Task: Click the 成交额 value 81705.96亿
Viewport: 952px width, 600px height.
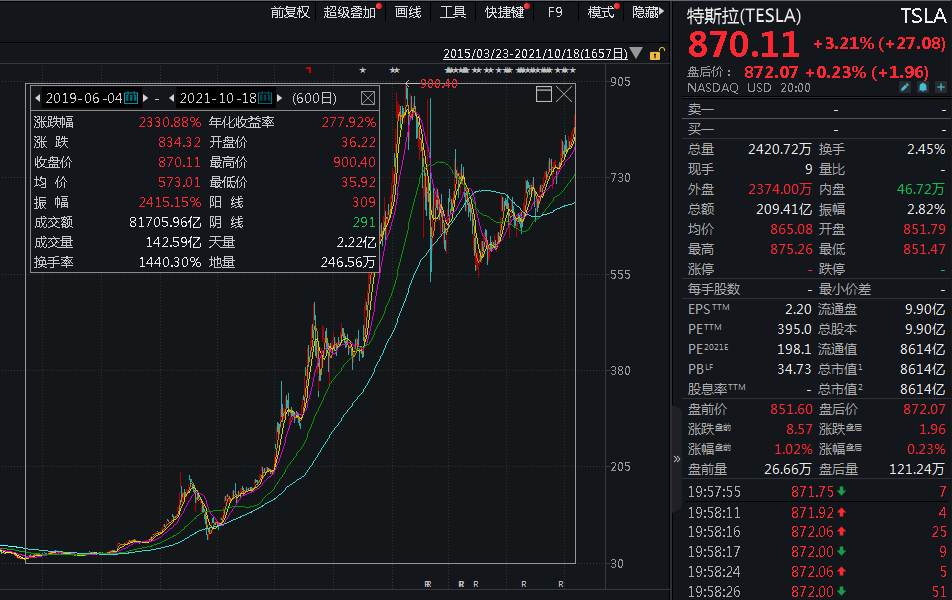Action: pyautogui.click(x=165, y=222)
